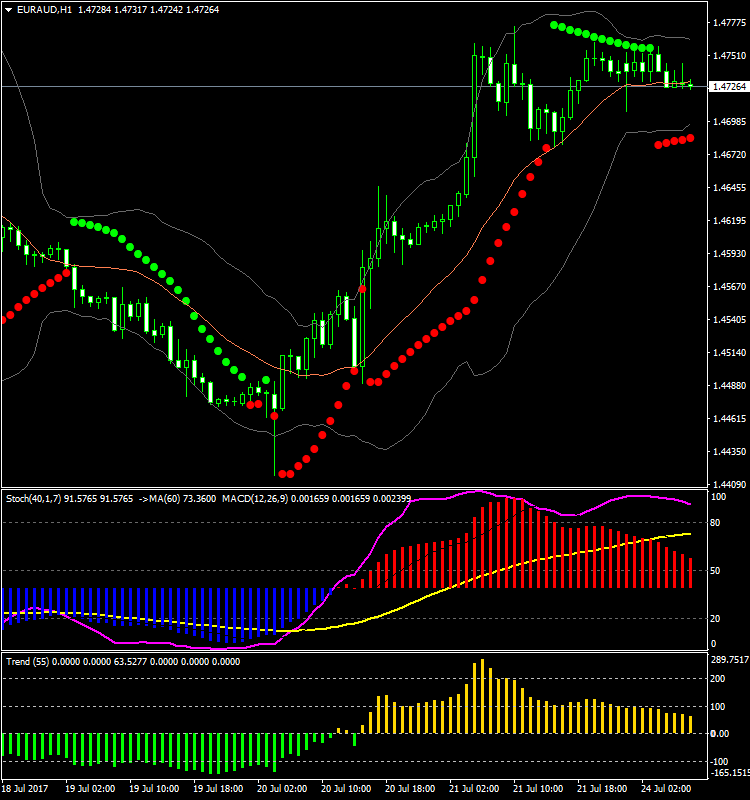Select the 1.46985 price axis label
This screenshot has height=800, width=750.
729,121
